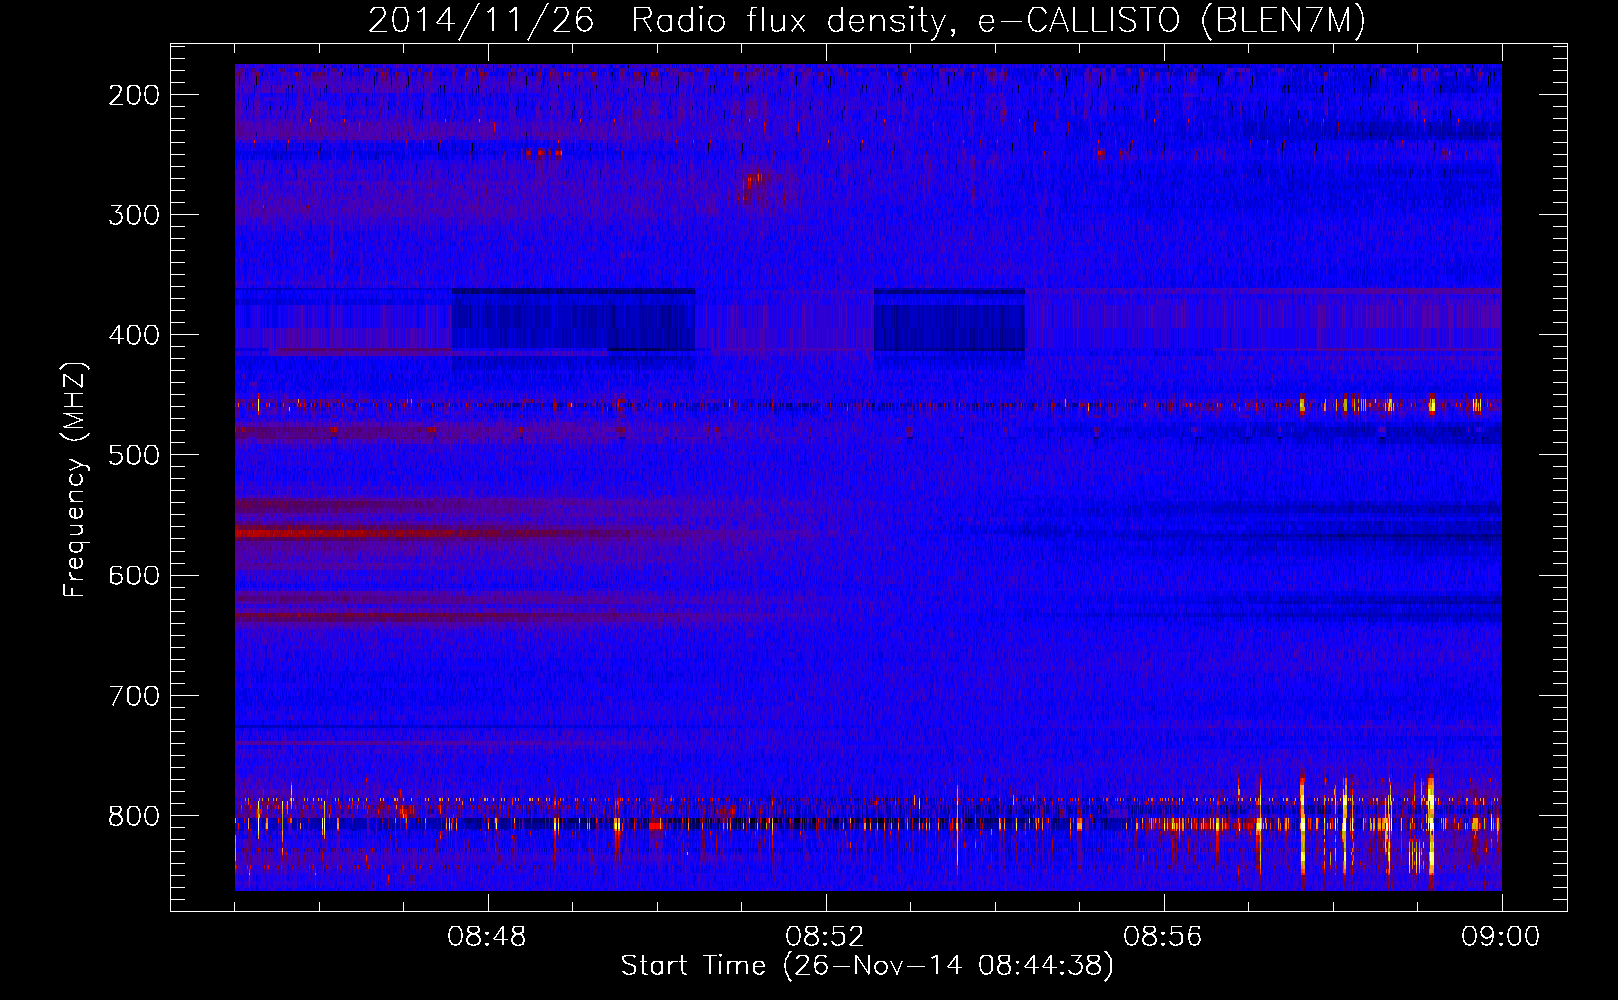The width and height of the screenshot is (1618, 1000).
Task: Click the 08:56 time tick label
Action: tap(1163, 937)
